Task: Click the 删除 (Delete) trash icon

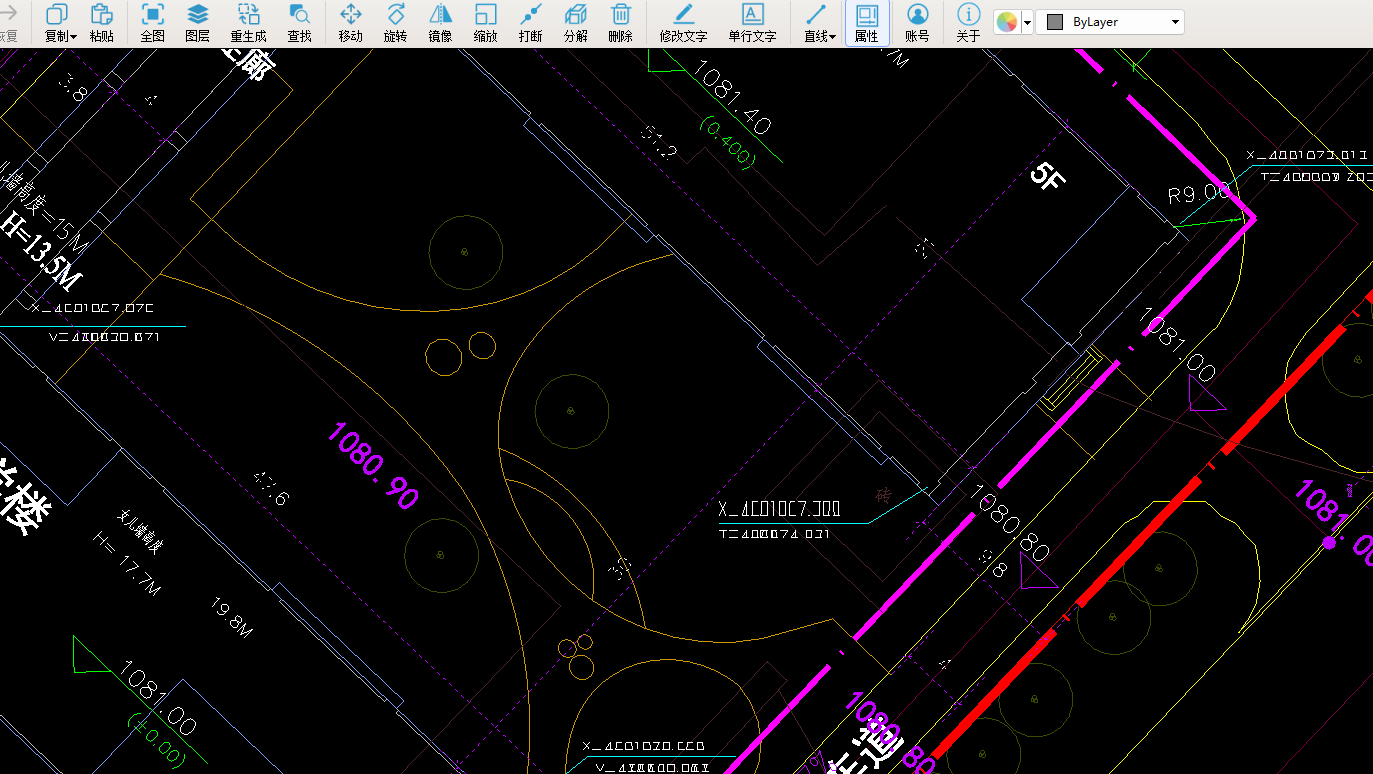Action: [x=621, y=15]
